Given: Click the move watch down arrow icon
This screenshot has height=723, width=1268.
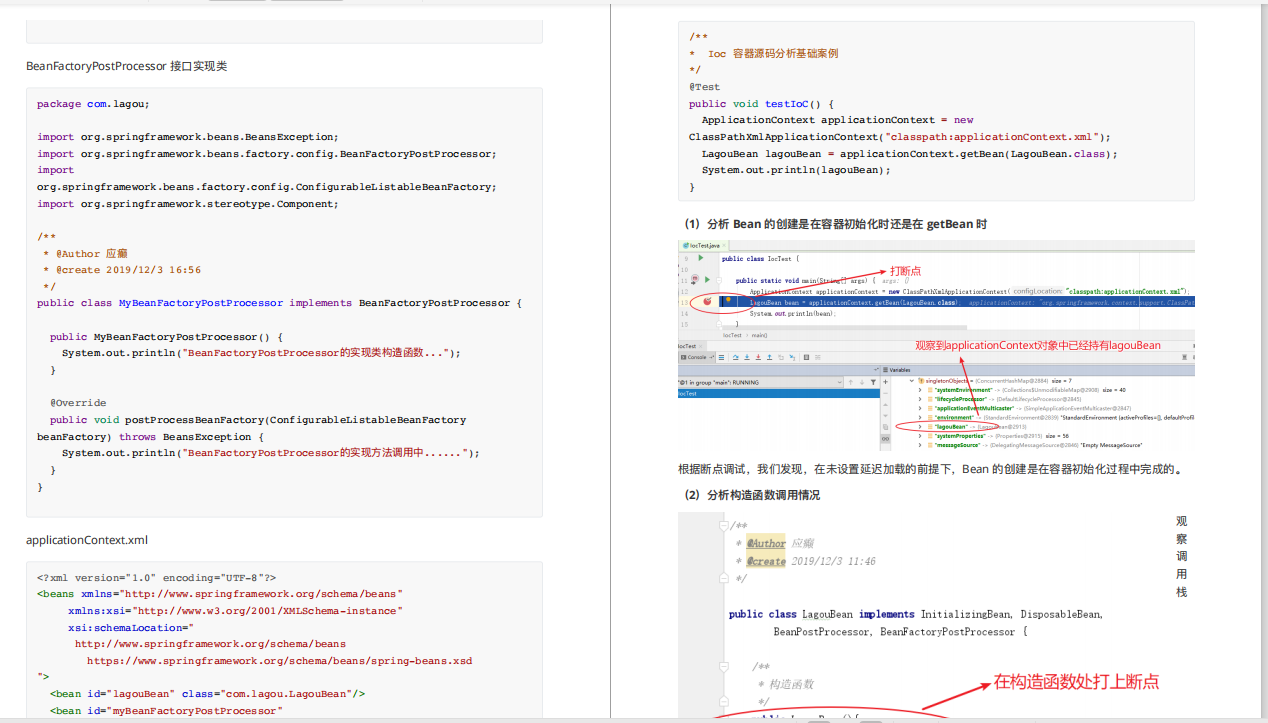Looking at the screenshot, I should [x=885, y=416].
